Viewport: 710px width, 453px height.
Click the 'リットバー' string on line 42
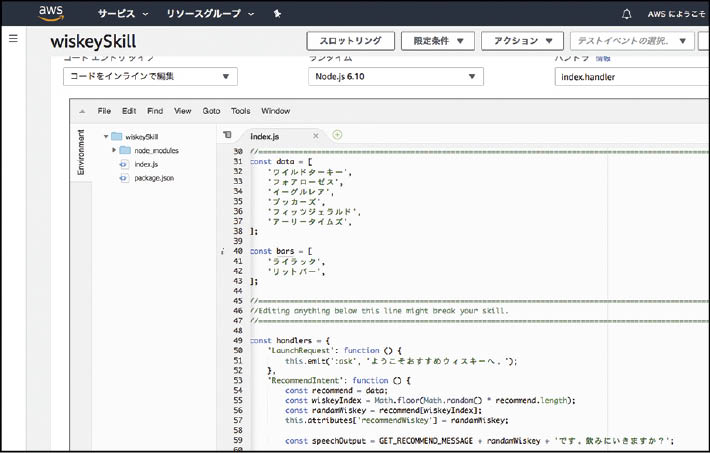click(x=294, y=271)
